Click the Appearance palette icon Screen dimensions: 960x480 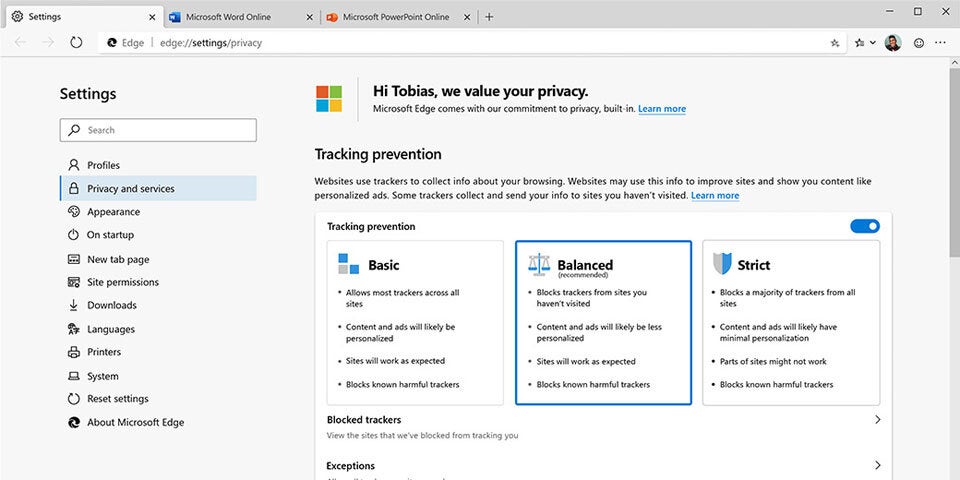tap(73, 211)
